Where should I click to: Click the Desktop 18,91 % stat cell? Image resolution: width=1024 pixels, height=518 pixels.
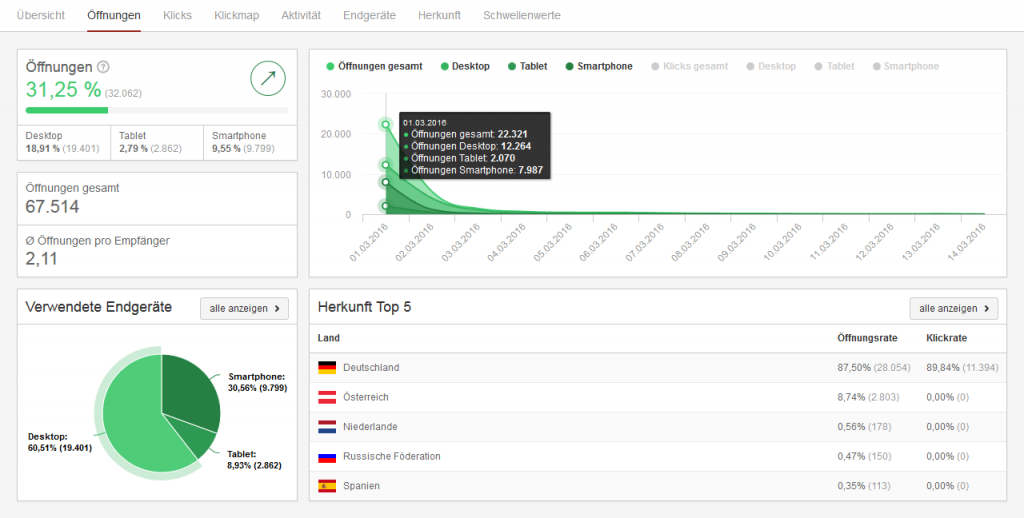64,142
